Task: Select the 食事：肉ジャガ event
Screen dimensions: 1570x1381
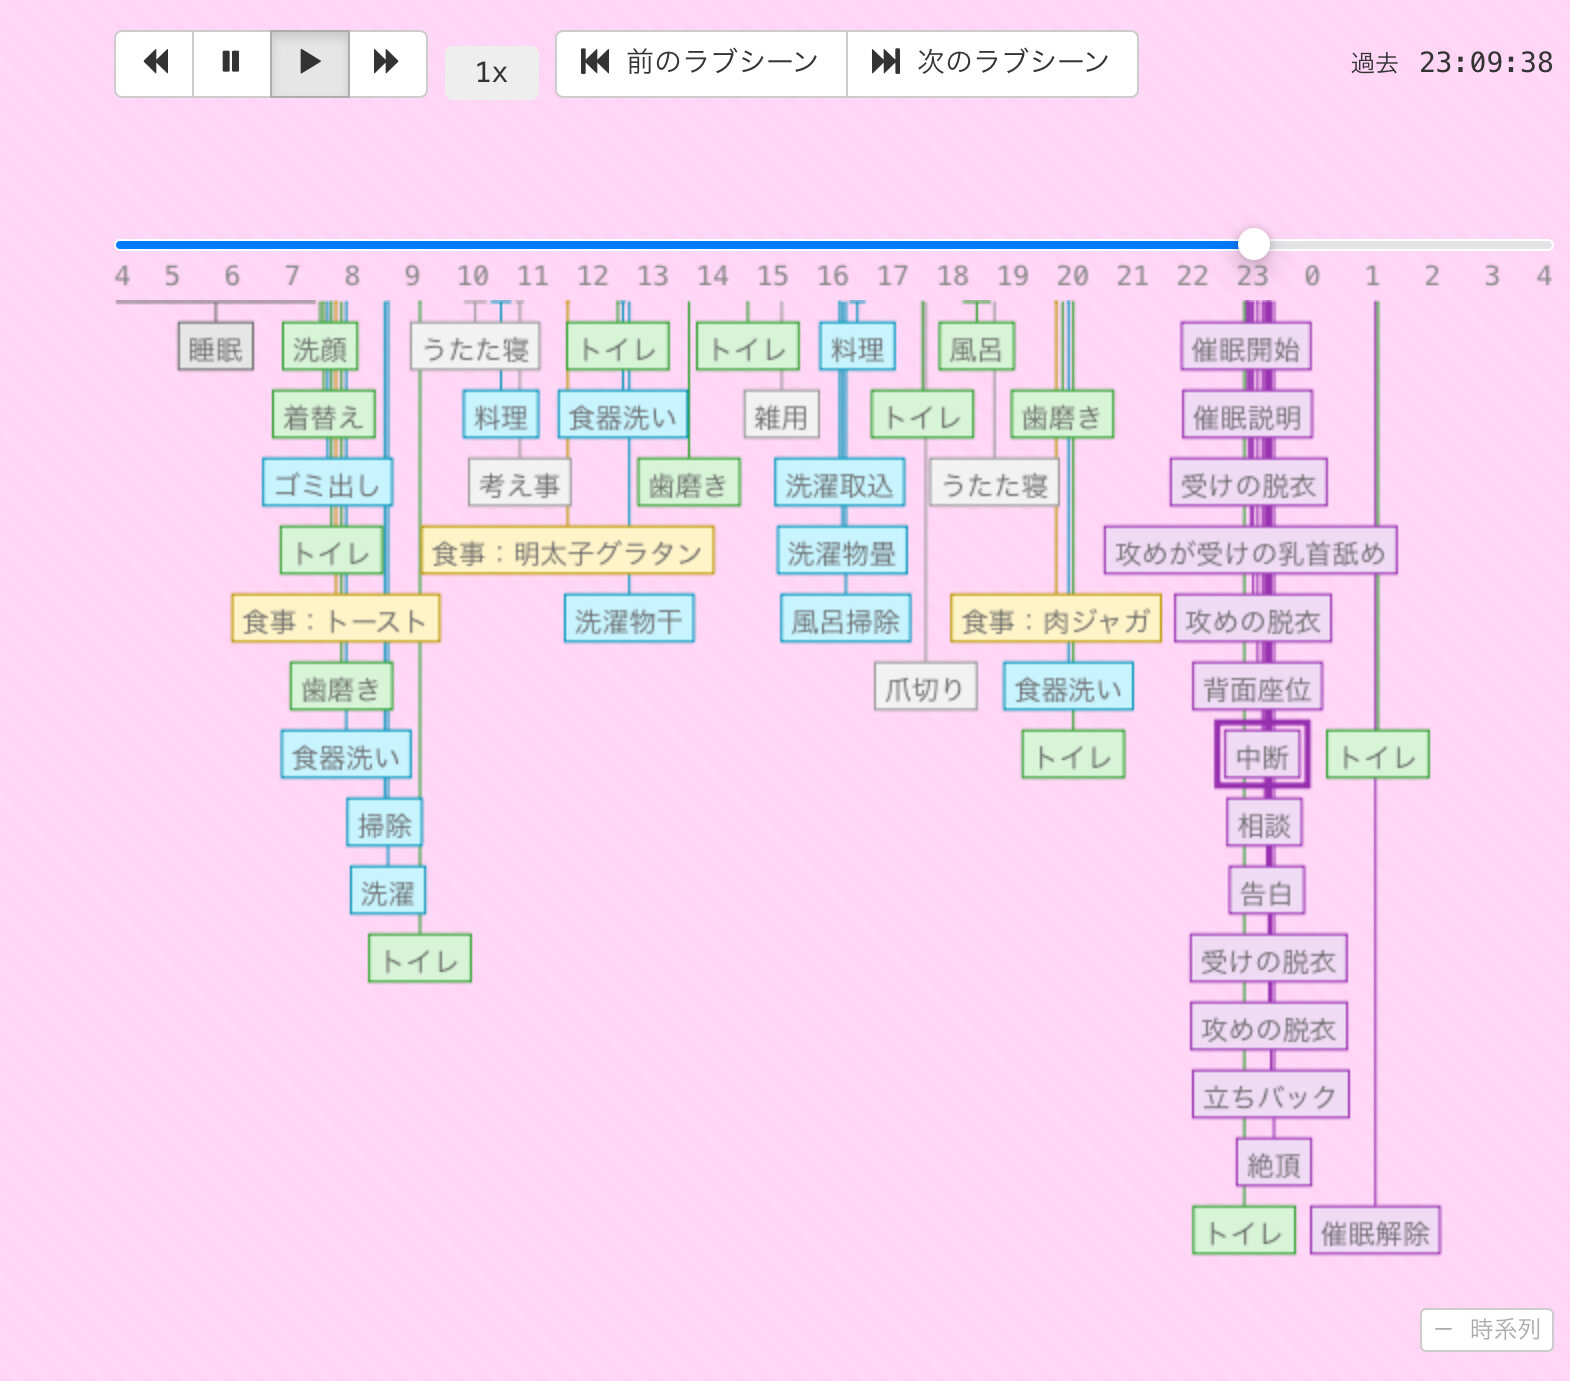Action: pos(1055,620)
